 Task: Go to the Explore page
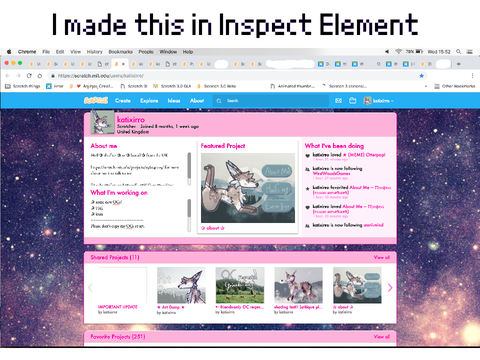click(x=149, y=100)
